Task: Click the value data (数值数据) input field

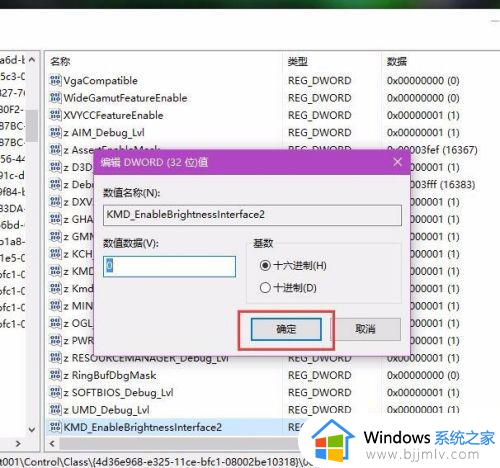Action: click(169, 266)
